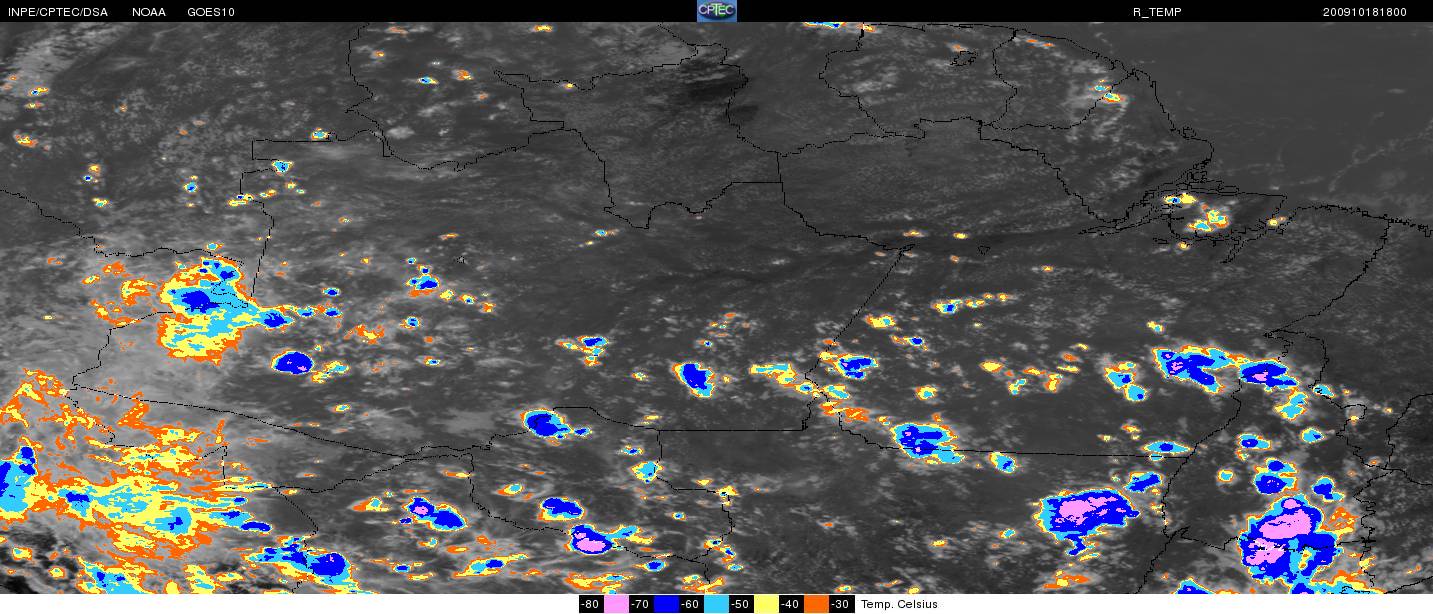Select the orange legend color swatch
1433x614 pixels.
pos(816,604)
